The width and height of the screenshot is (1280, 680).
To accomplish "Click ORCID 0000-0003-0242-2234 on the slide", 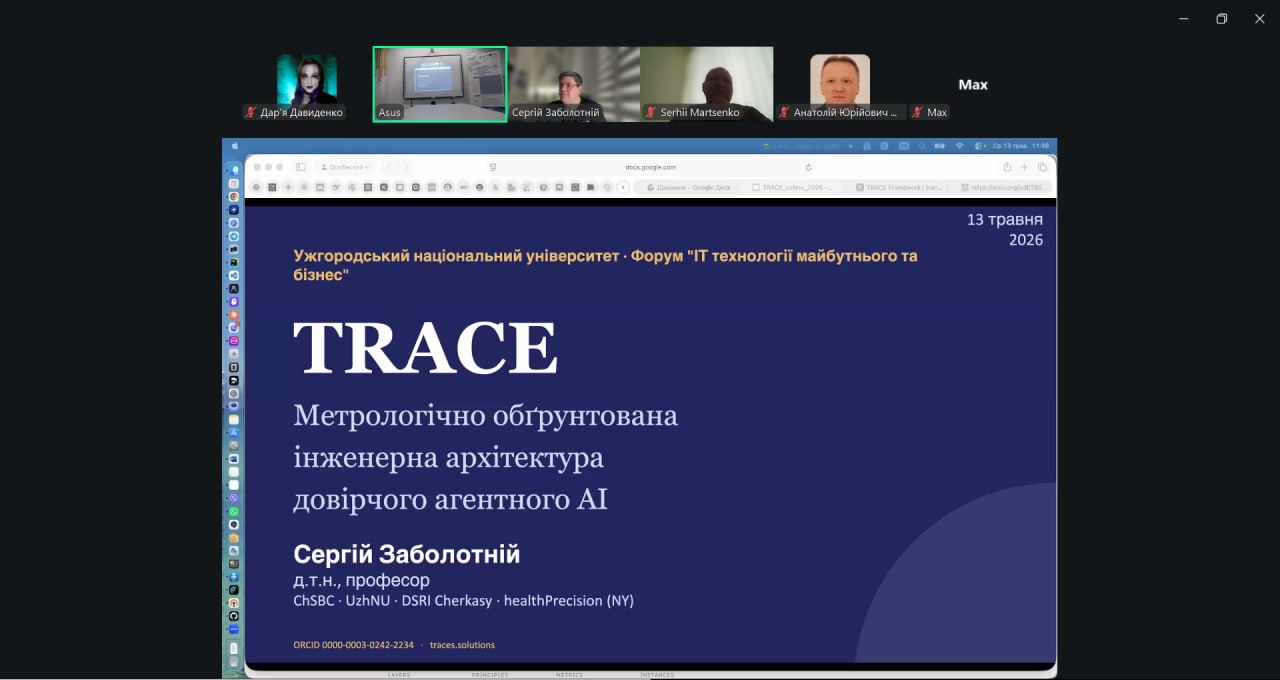I will tap(353, 645).
